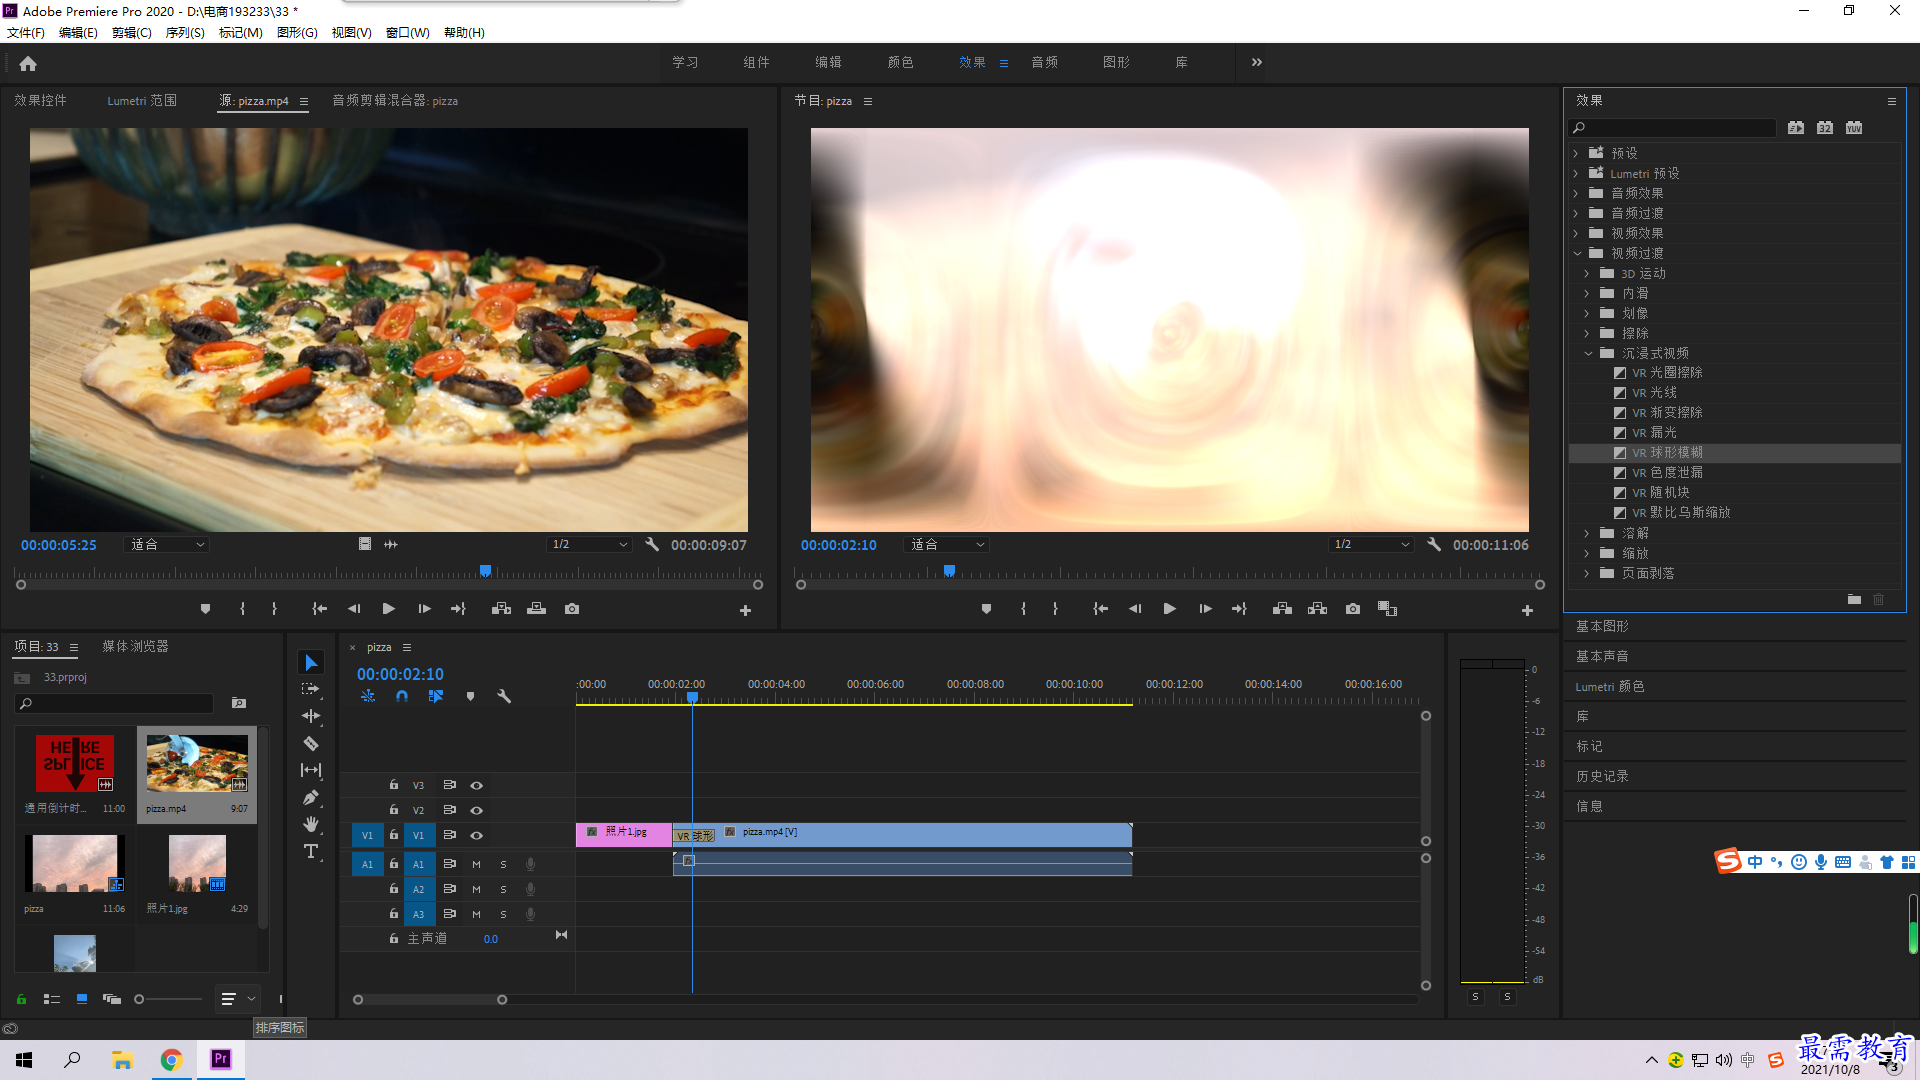
Task: Click the source monitor playhead marker
Action: [x=485, y=571]
